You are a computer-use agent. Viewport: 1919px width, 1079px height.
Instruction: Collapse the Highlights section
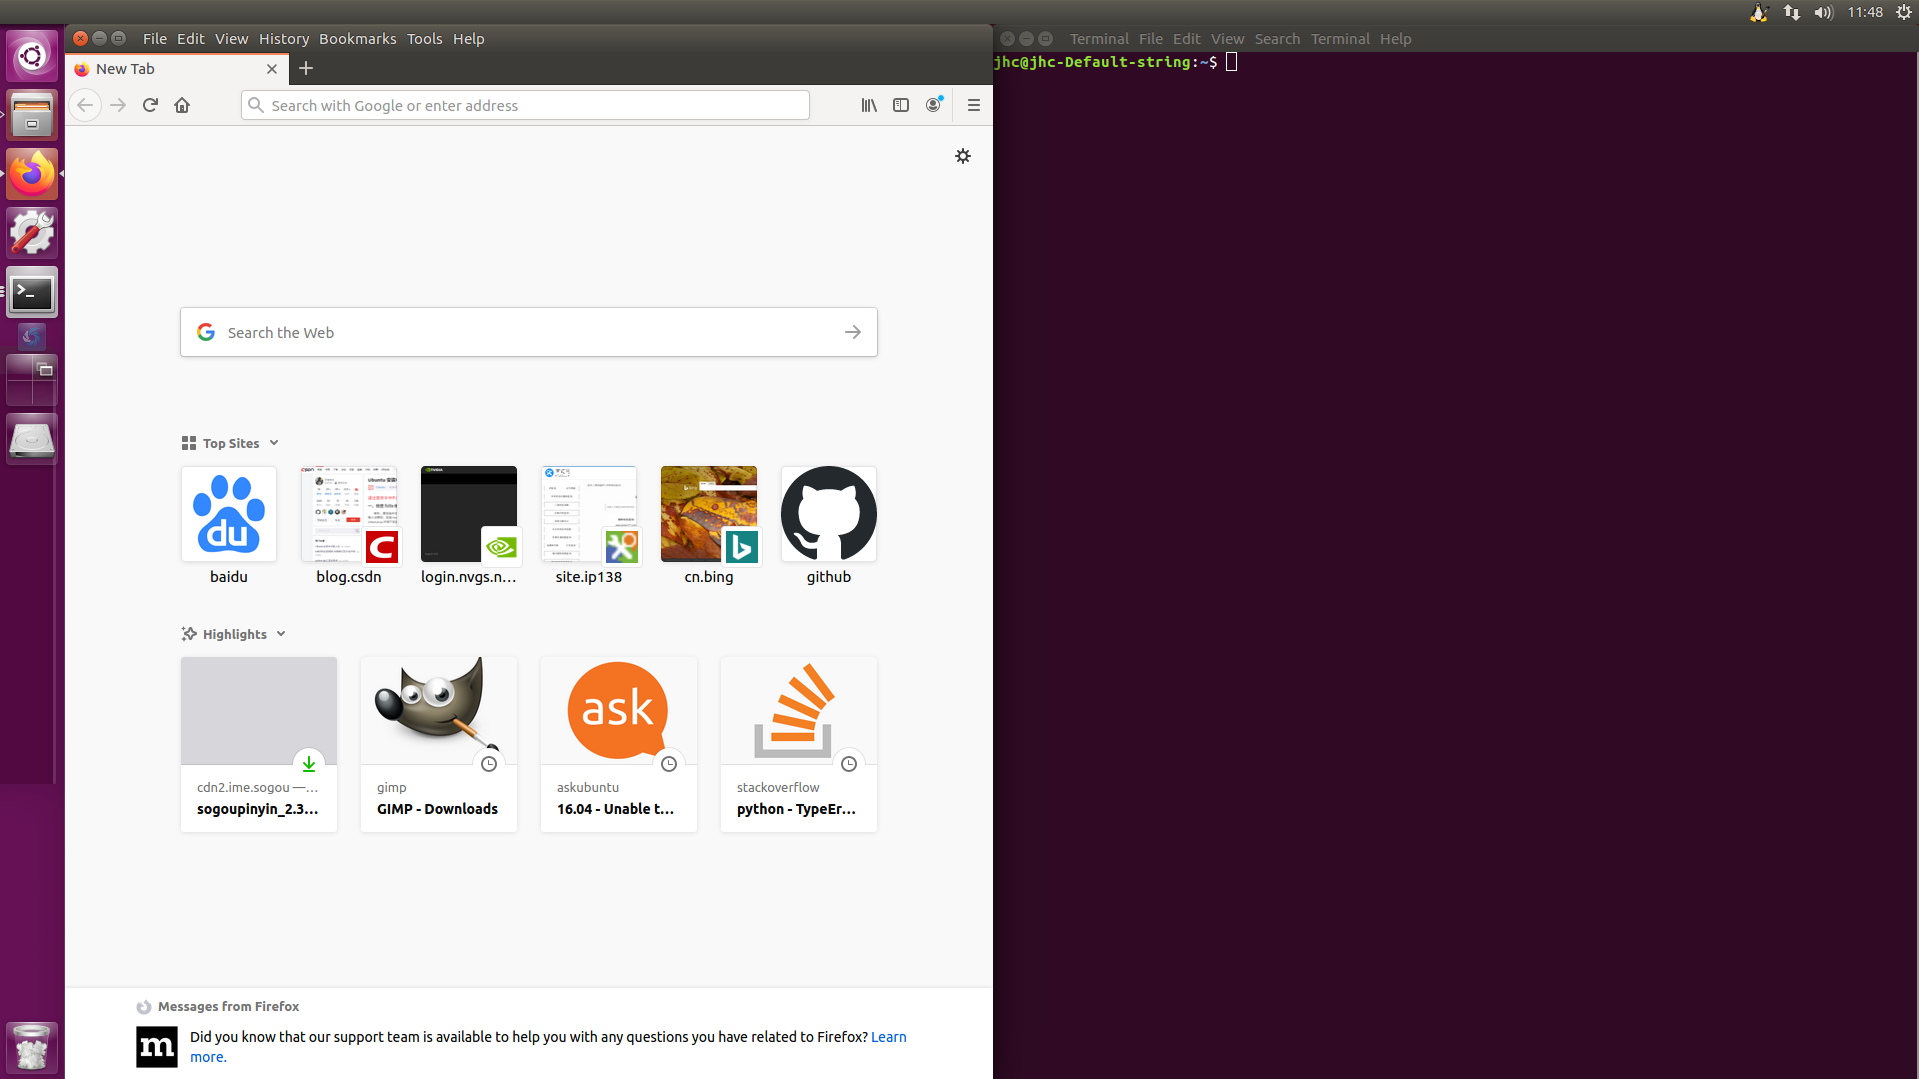tap(280, 633)
